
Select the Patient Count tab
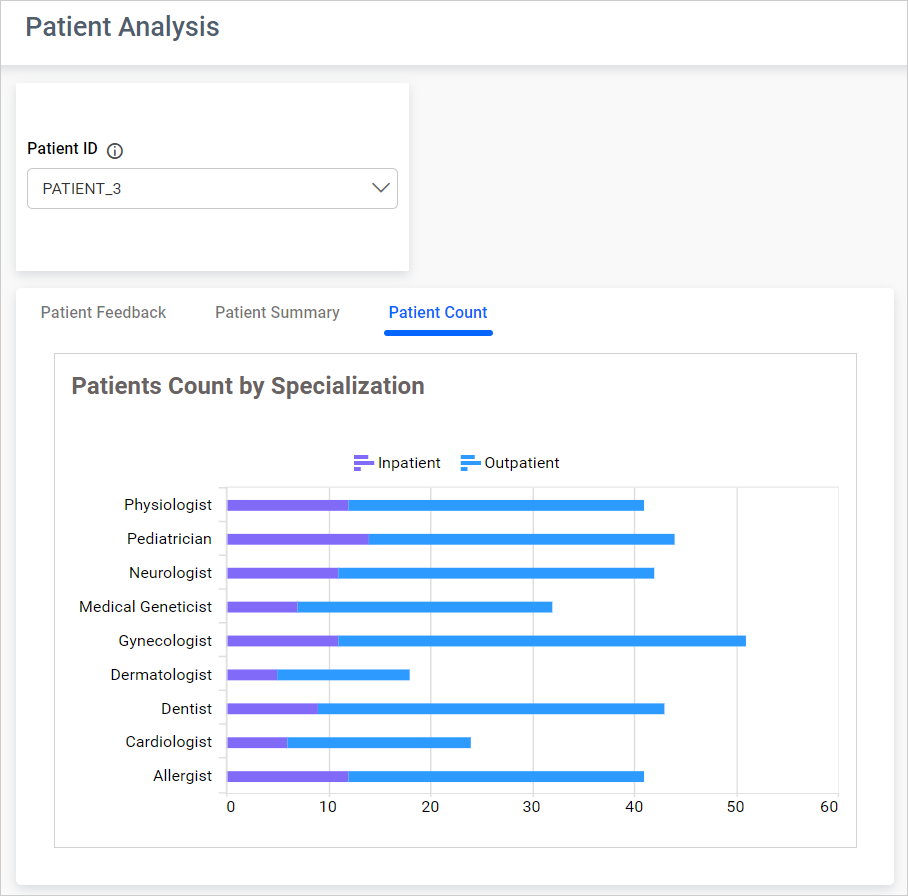(x=438, y=313)
